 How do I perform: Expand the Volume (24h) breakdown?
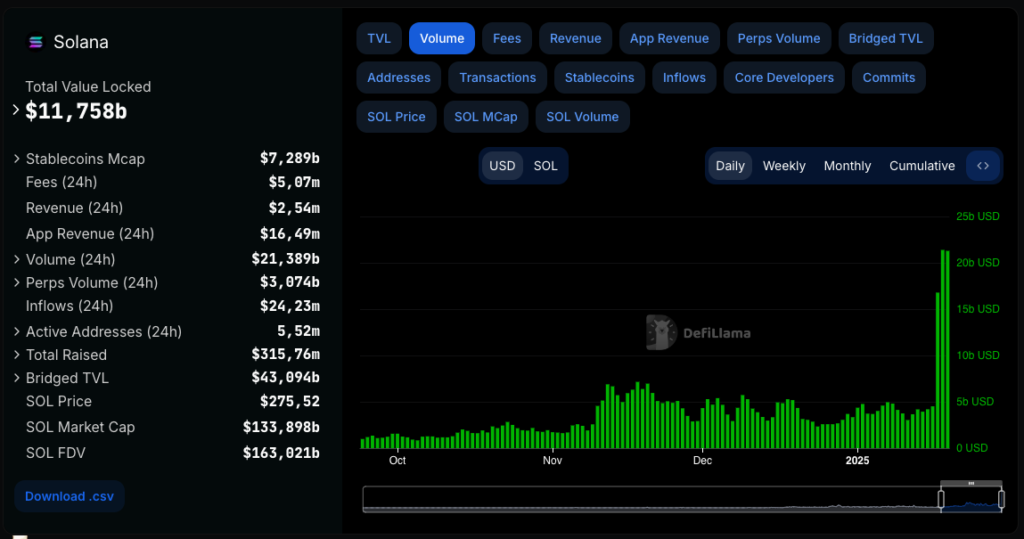pyautogui.click(x=17, y=259)
